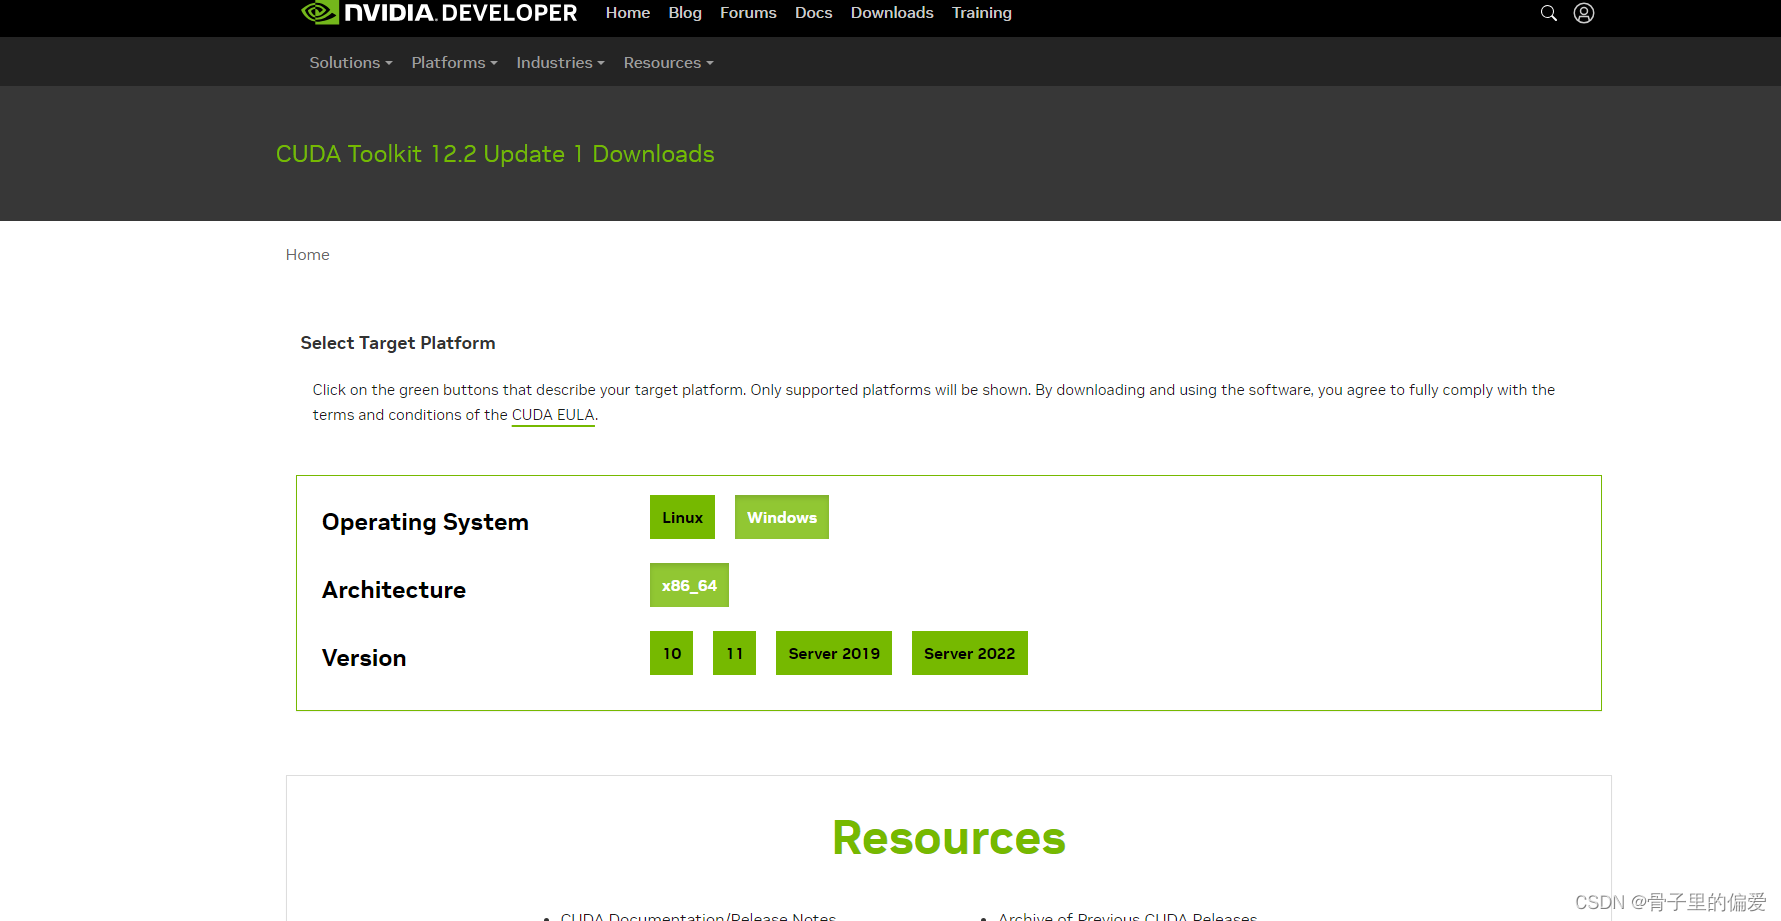Click the Version label

coord(364,658)
